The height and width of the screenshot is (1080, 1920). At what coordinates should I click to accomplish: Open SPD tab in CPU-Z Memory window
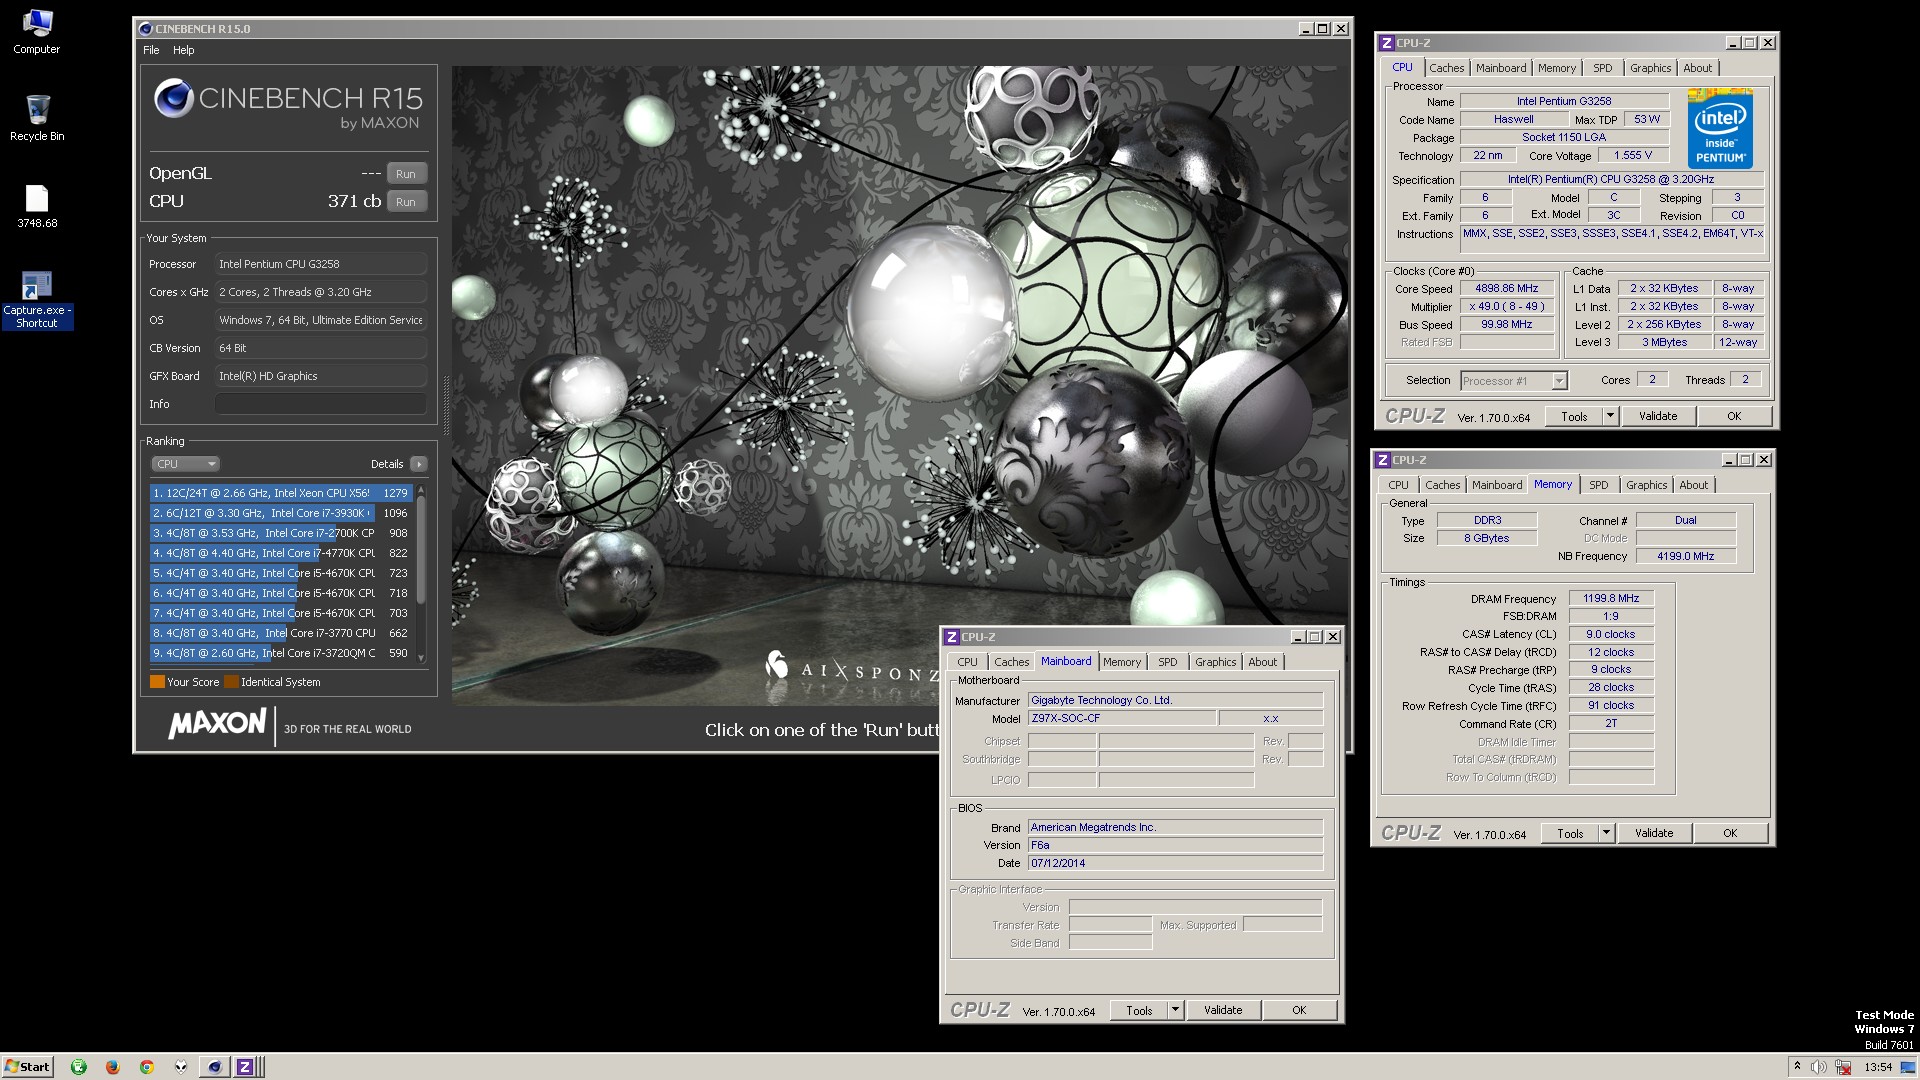[x=1598, y=485]
